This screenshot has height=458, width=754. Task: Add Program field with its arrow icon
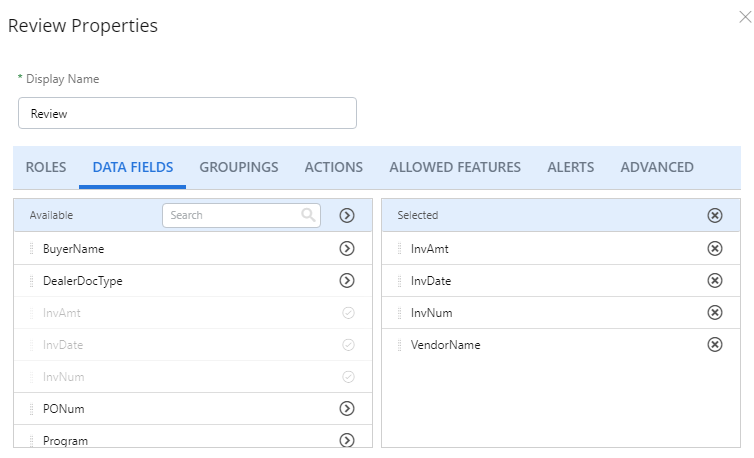click(x=347, y=440)
